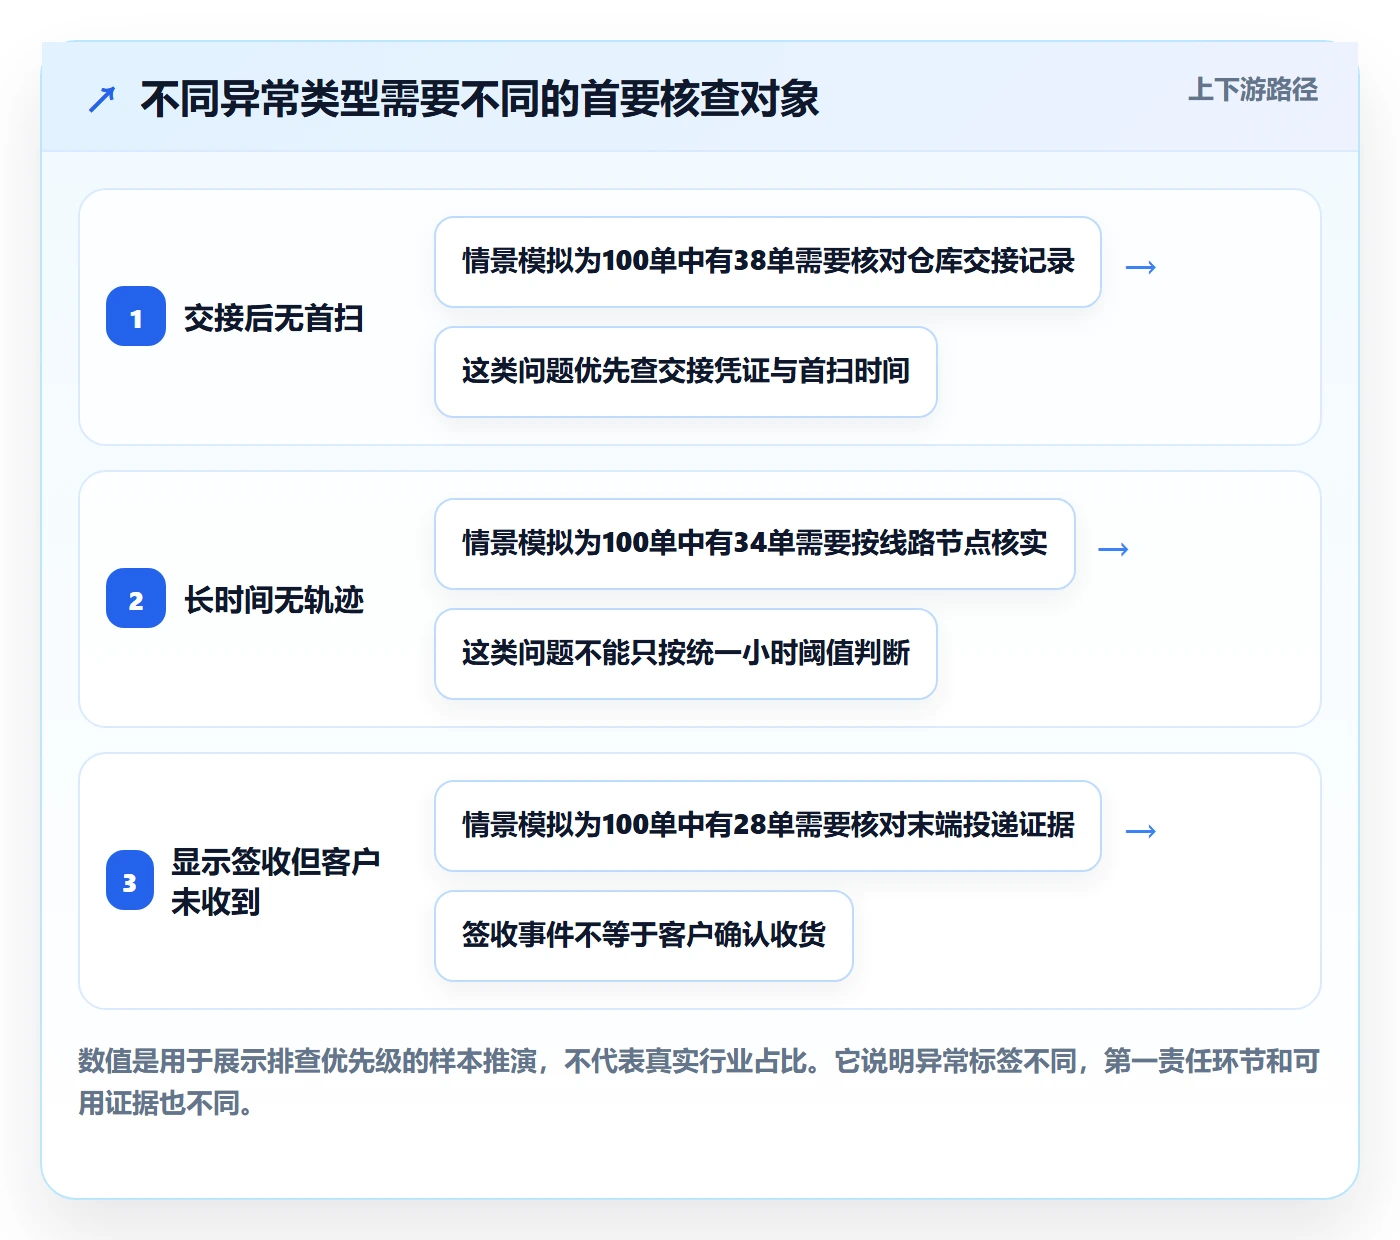1400x1240 pixels.
Task: Click the chip about 38单需要核对仓库交接记录
Action: pyautogui.click(x=768, y=262)
